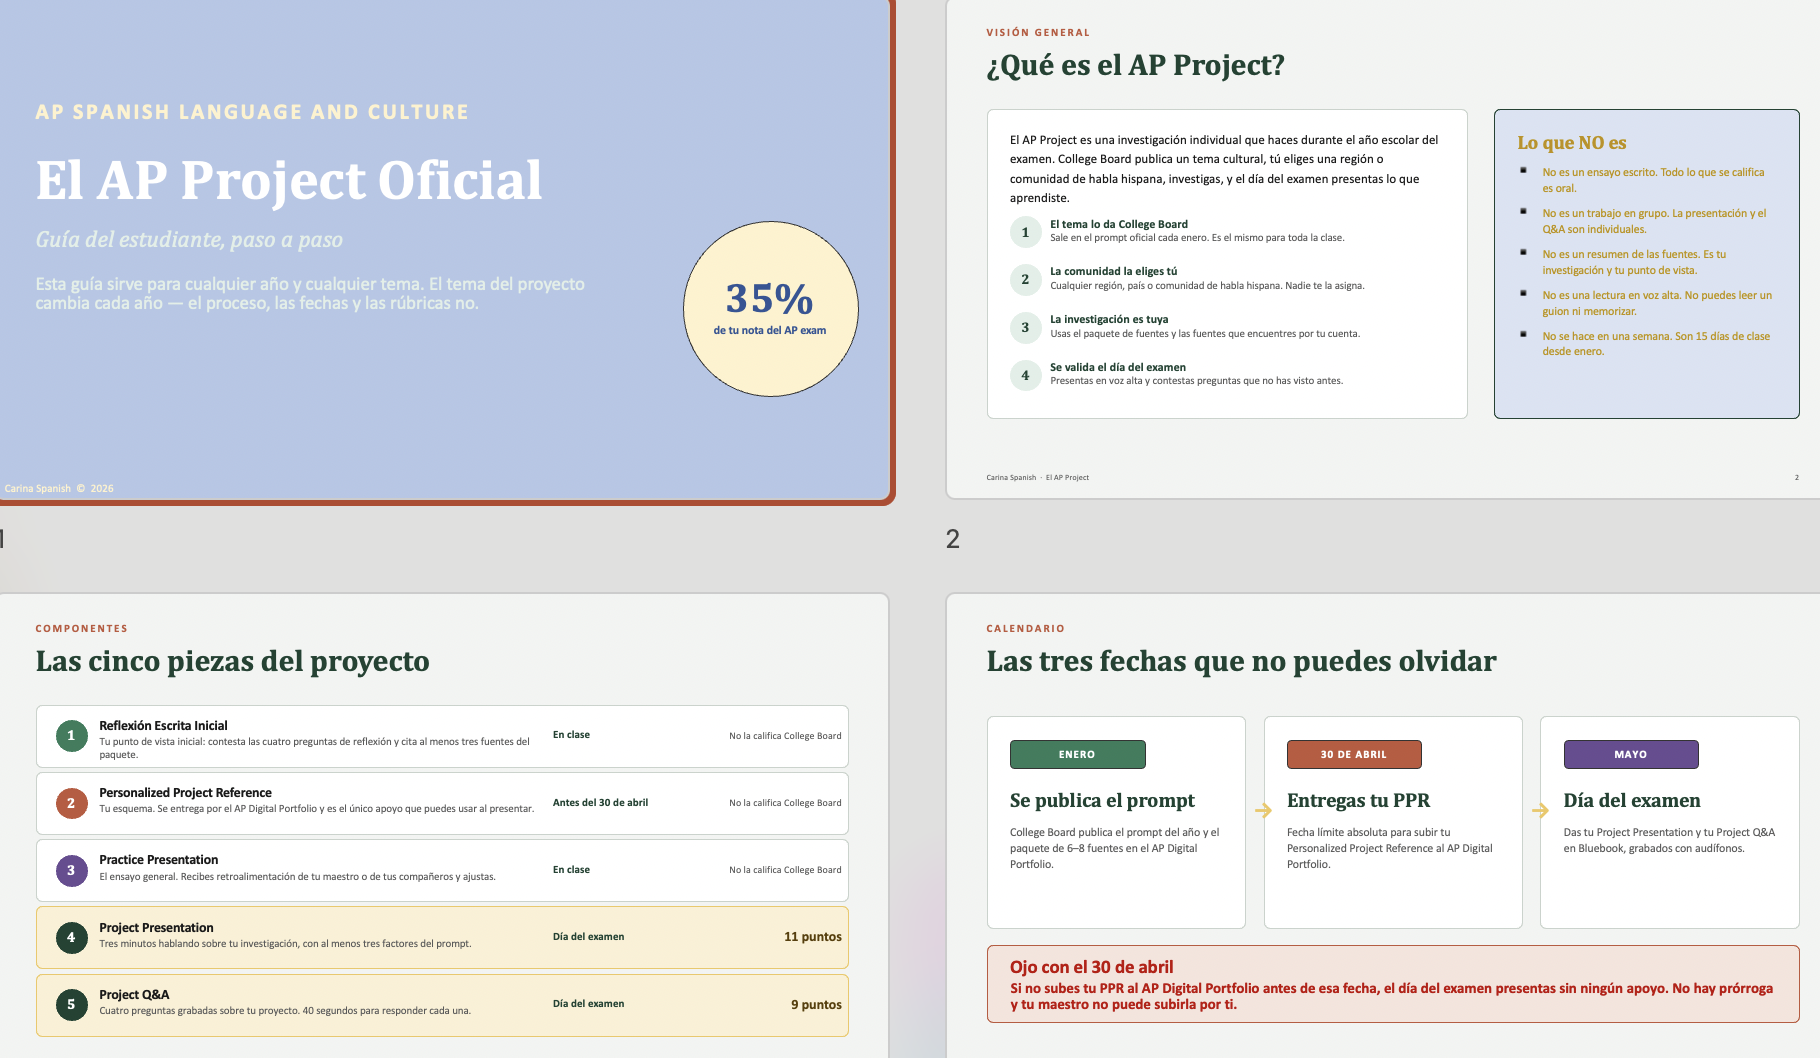The height and width of the screenshot is (1058, 1820).
Task: Click the purple 'MAYO' date badge
Action: (x=1631, y=755)
